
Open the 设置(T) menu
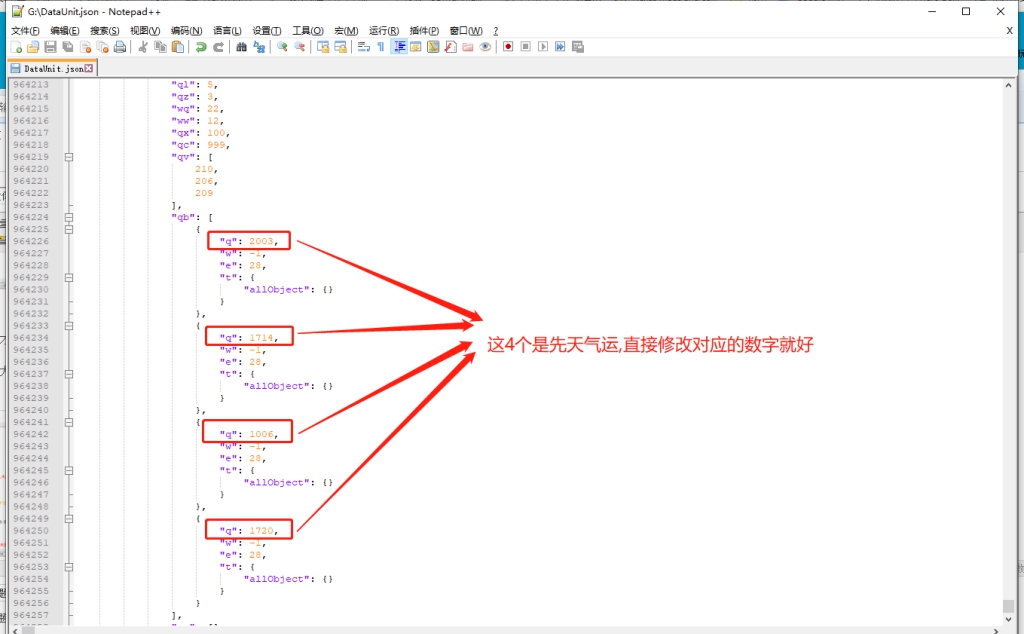(266, 31)
